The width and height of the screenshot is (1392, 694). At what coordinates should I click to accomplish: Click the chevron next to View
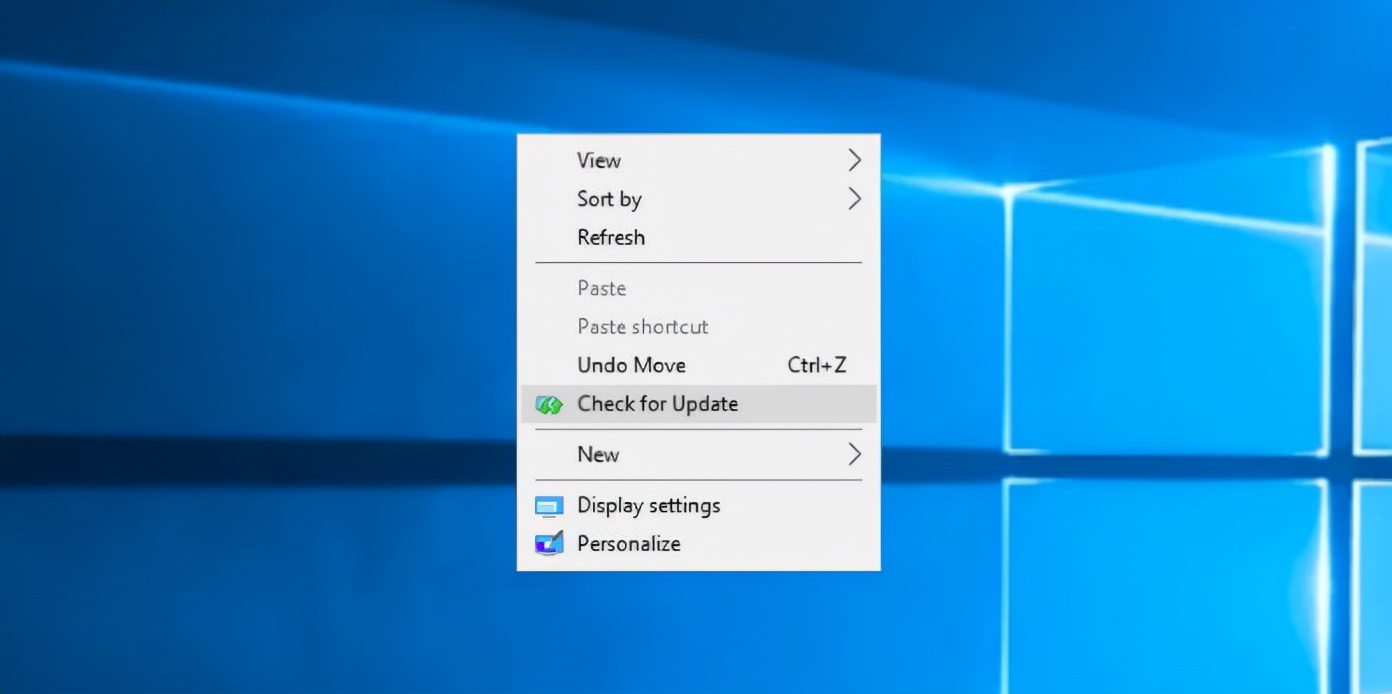(855, 160)
